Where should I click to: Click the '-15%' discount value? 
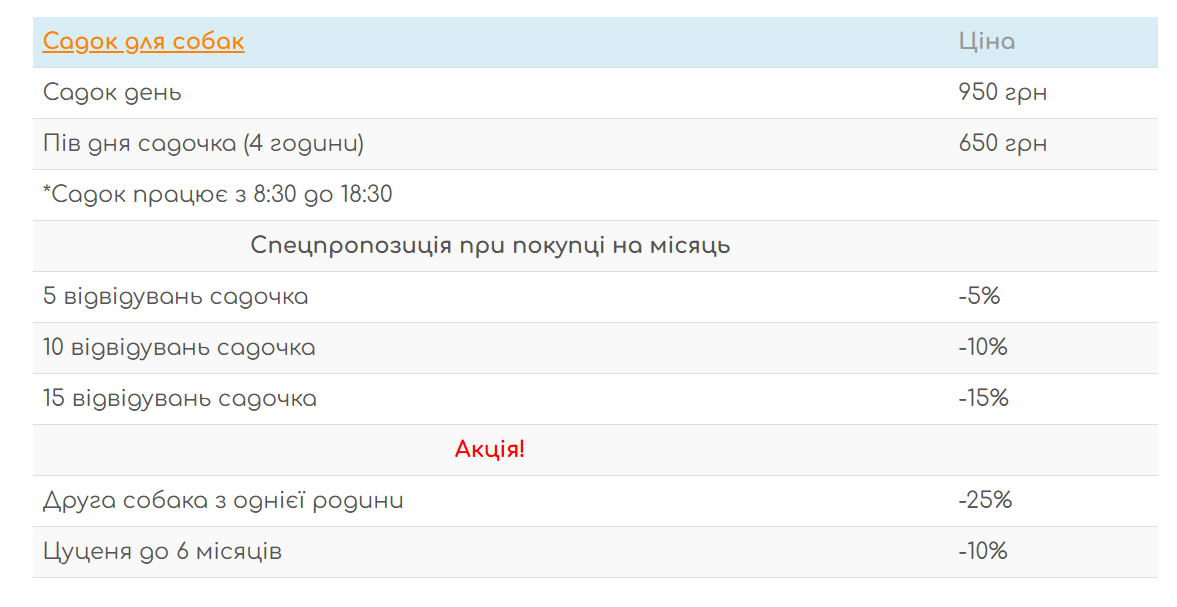coord(983,399)
